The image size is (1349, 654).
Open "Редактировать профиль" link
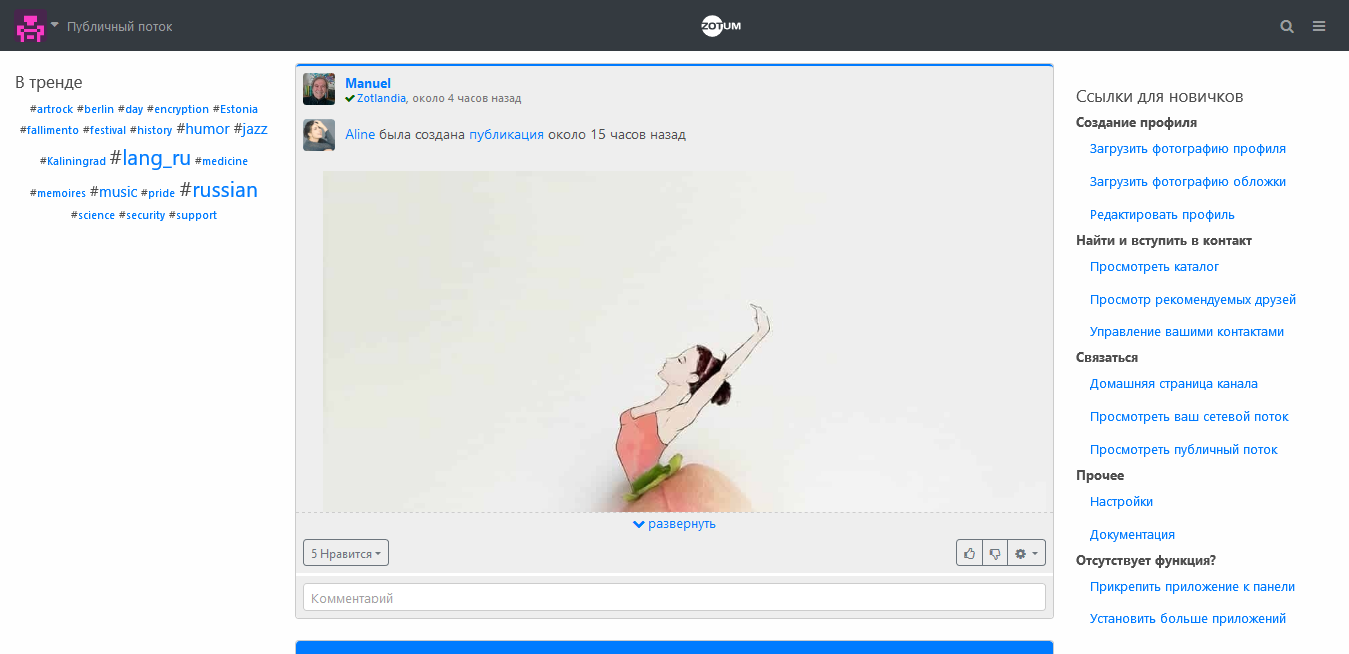tap(1162, 215)
